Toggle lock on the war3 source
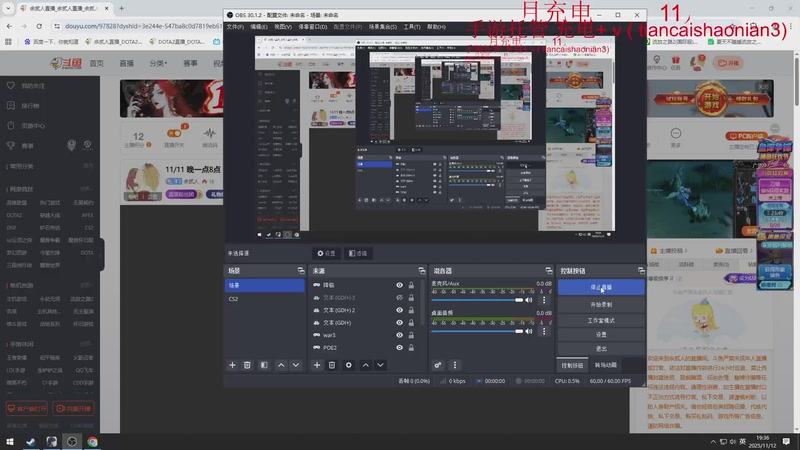Image resolution: width=800 pixels, height=450 pixels. coord(411,335)
